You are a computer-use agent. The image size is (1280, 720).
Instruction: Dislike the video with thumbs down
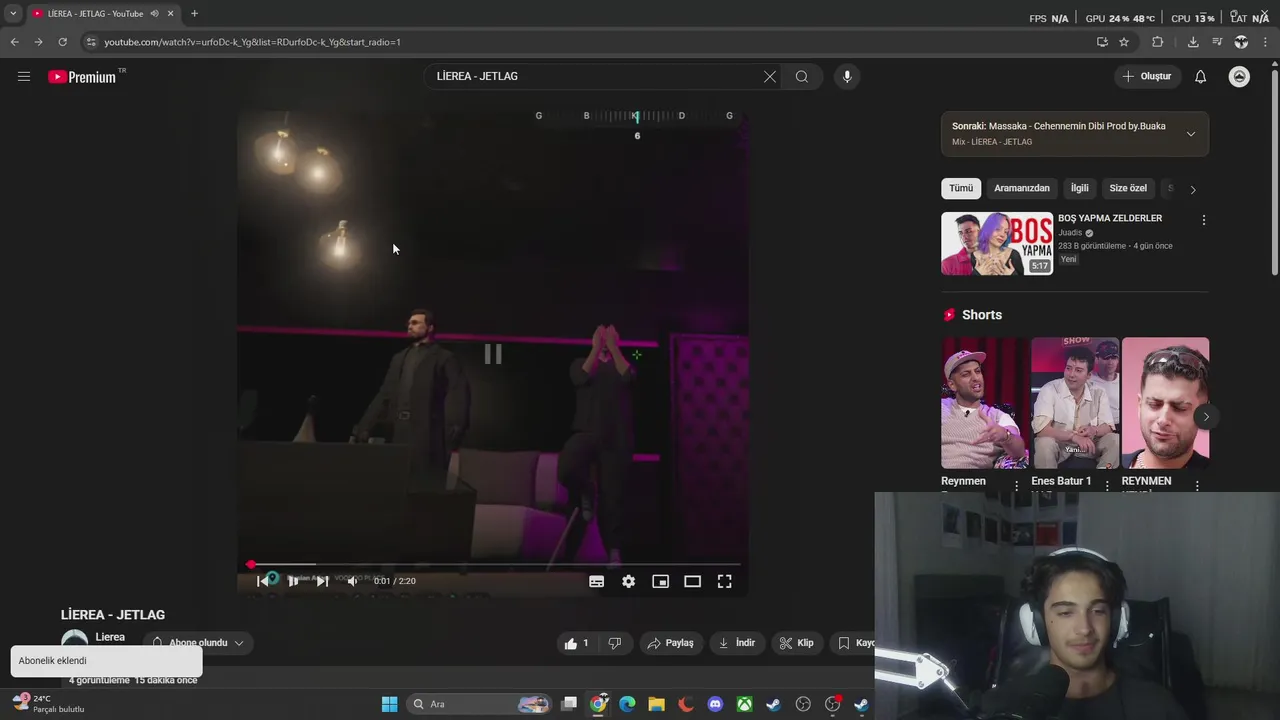pos(615,643)
